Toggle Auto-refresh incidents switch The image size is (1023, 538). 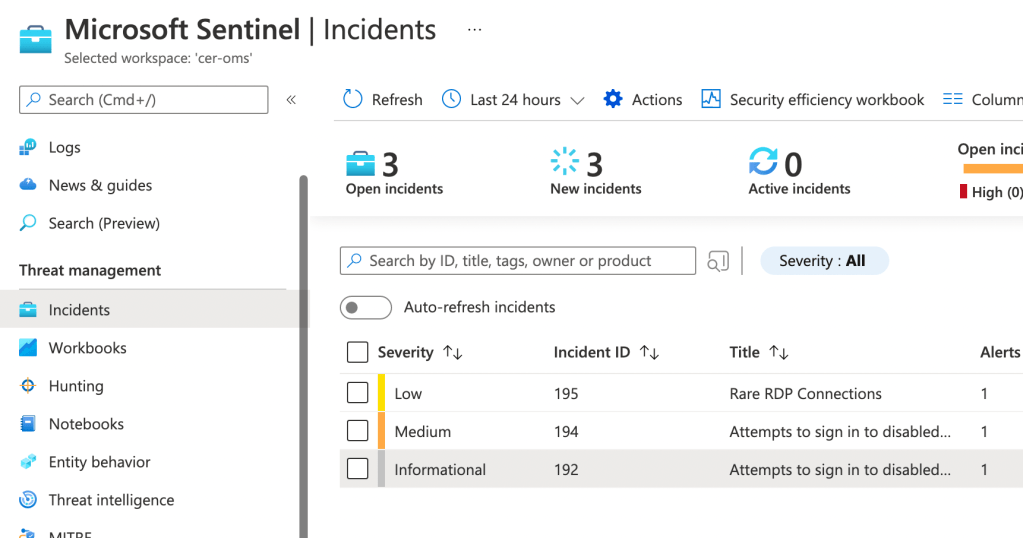coord(365,307)
